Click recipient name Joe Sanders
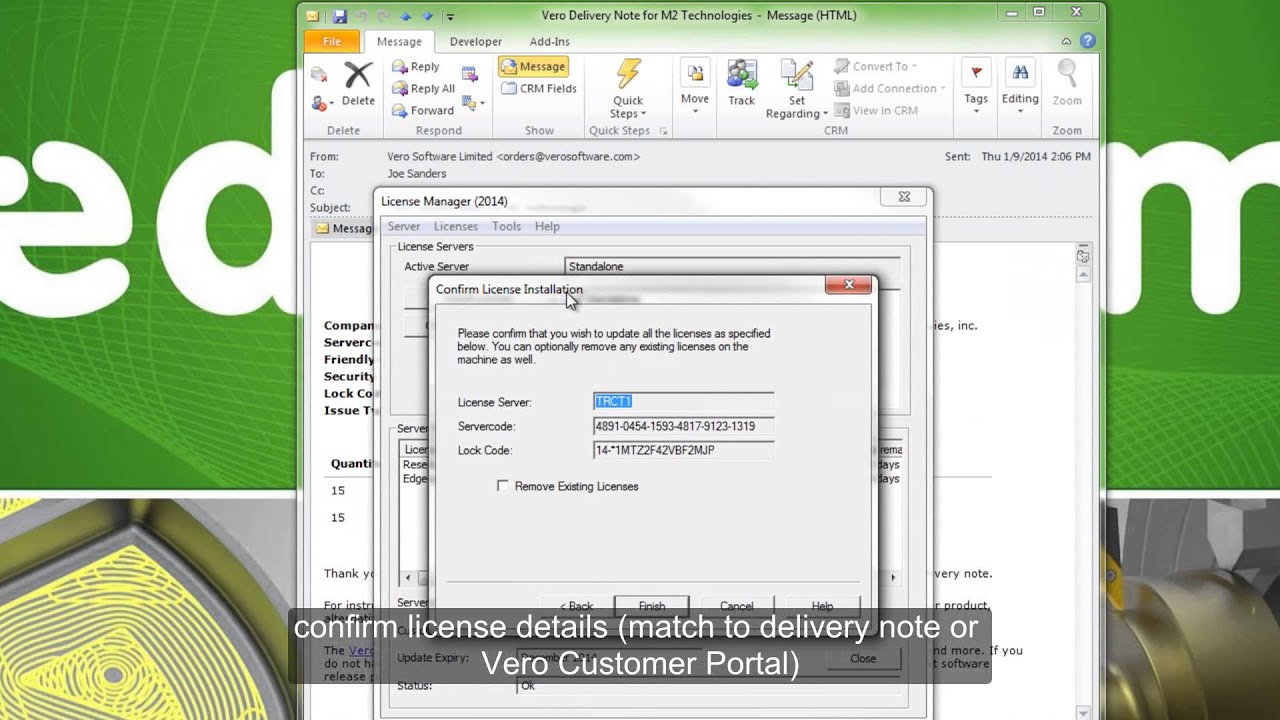 [x=417, y=174]
